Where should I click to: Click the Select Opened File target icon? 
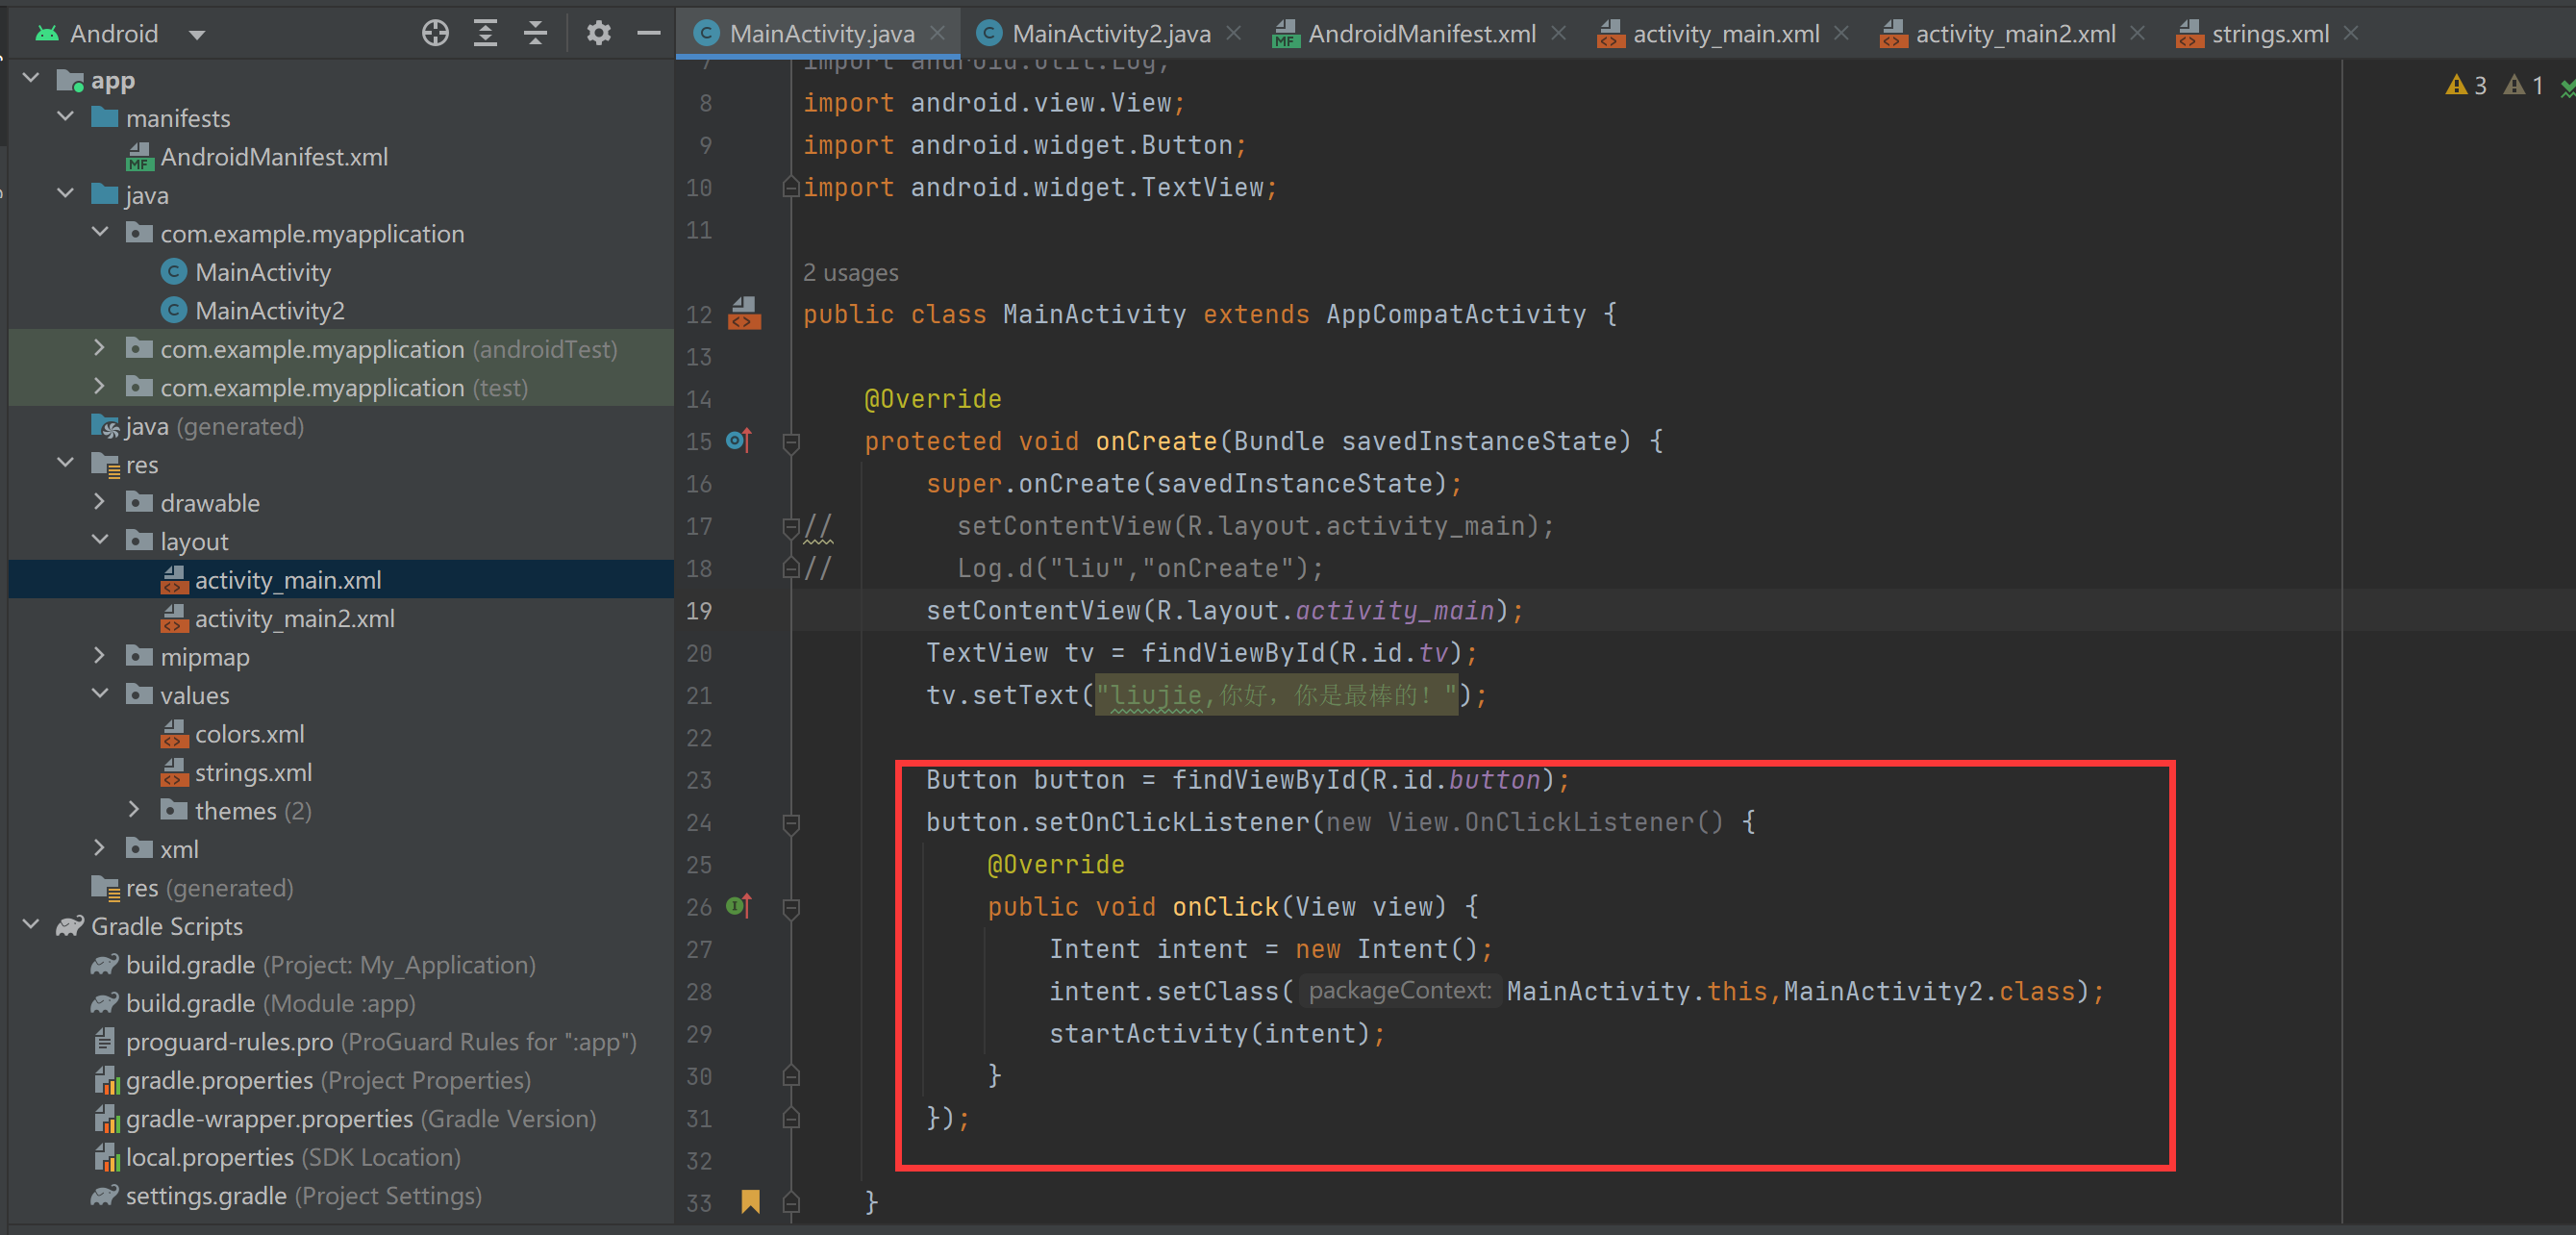(435, 33)
